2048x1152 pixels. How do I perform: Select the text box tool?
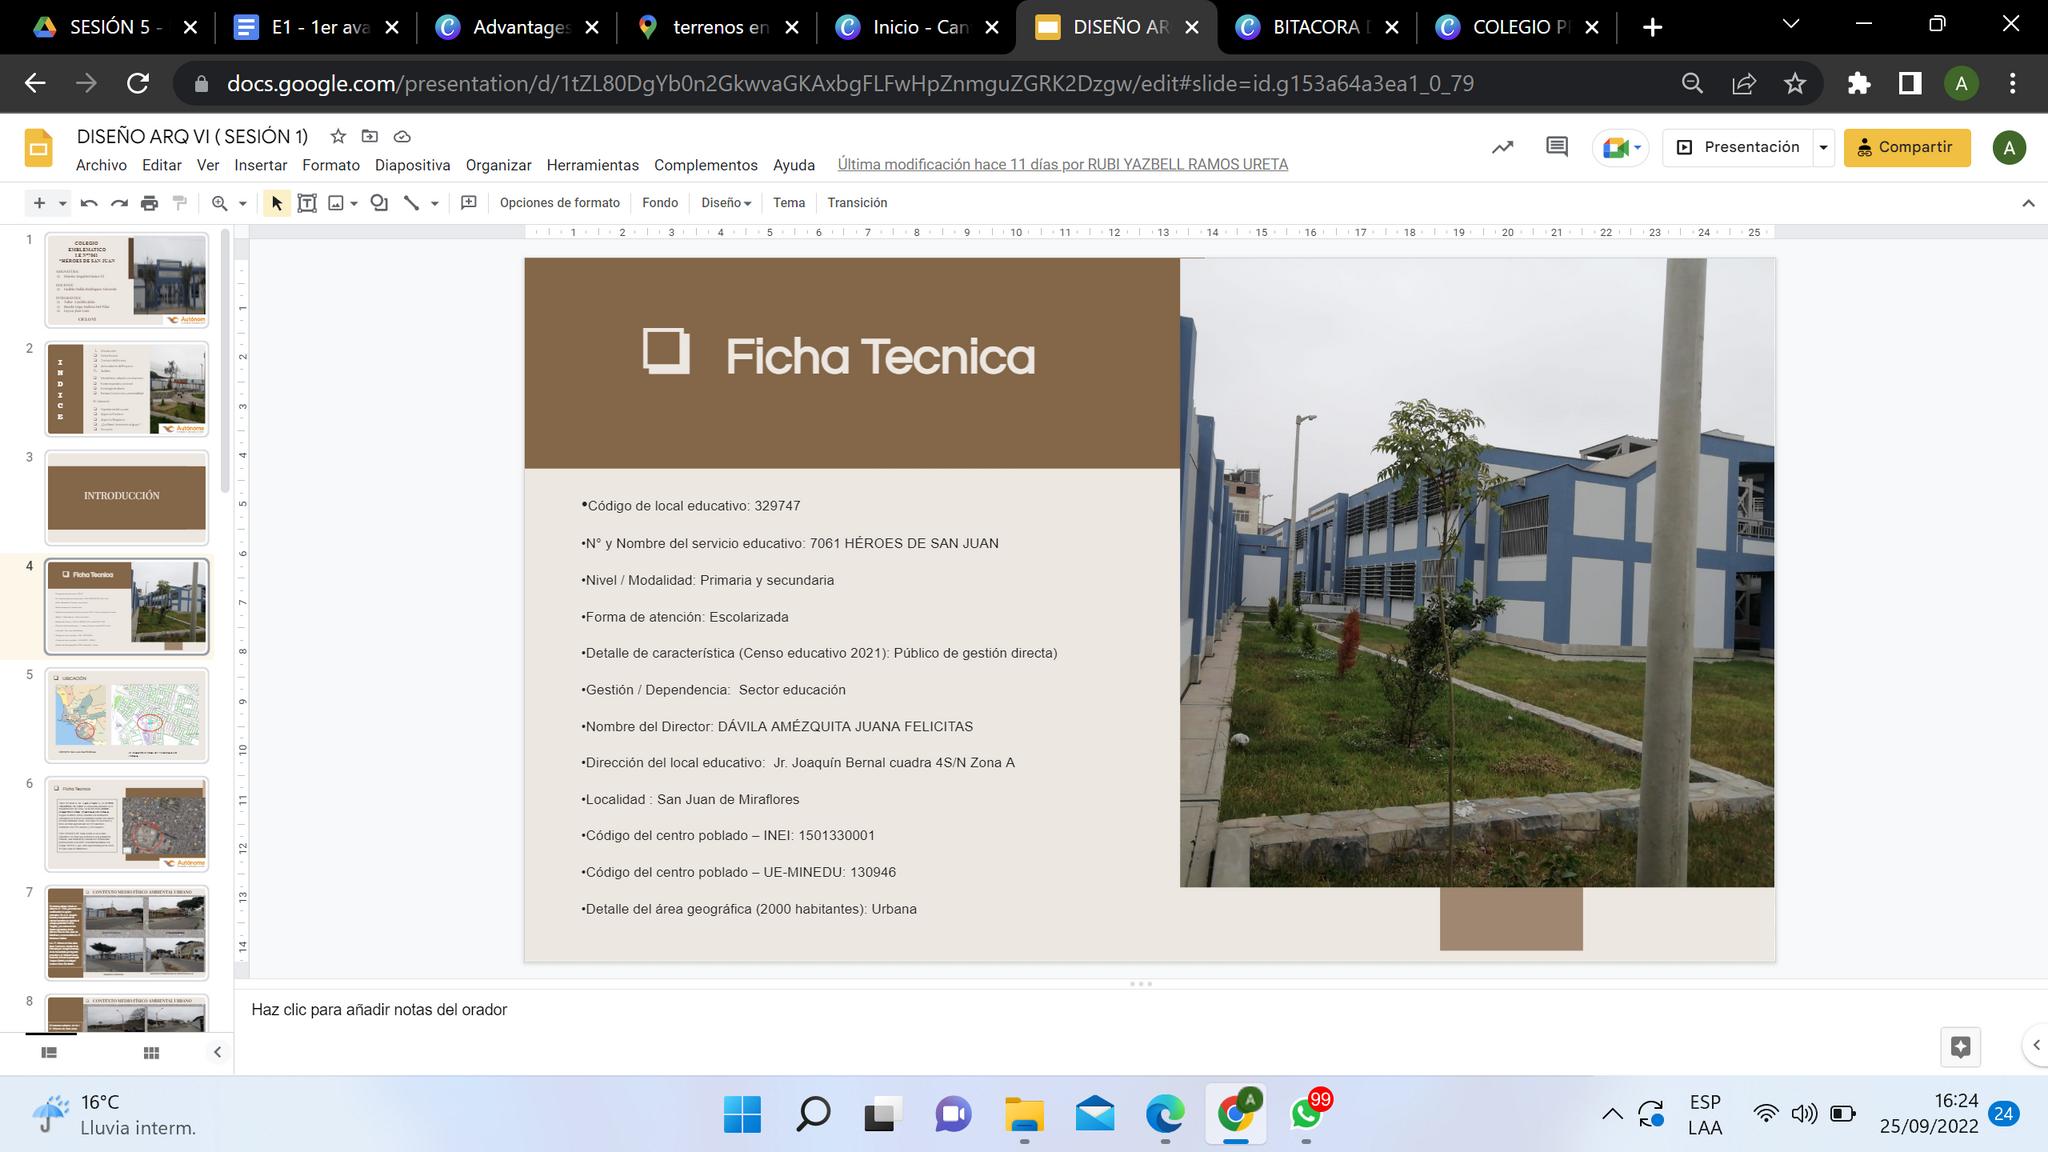[x=307, y=203]
